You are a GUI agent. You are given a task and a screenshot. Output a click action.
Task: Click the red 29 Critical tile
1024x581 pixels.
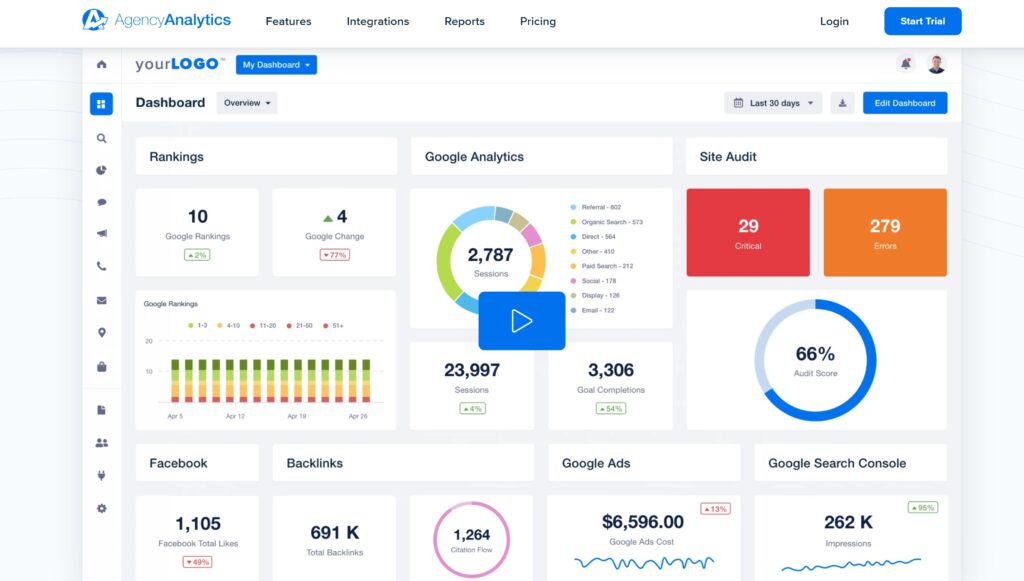coord(748,232)
